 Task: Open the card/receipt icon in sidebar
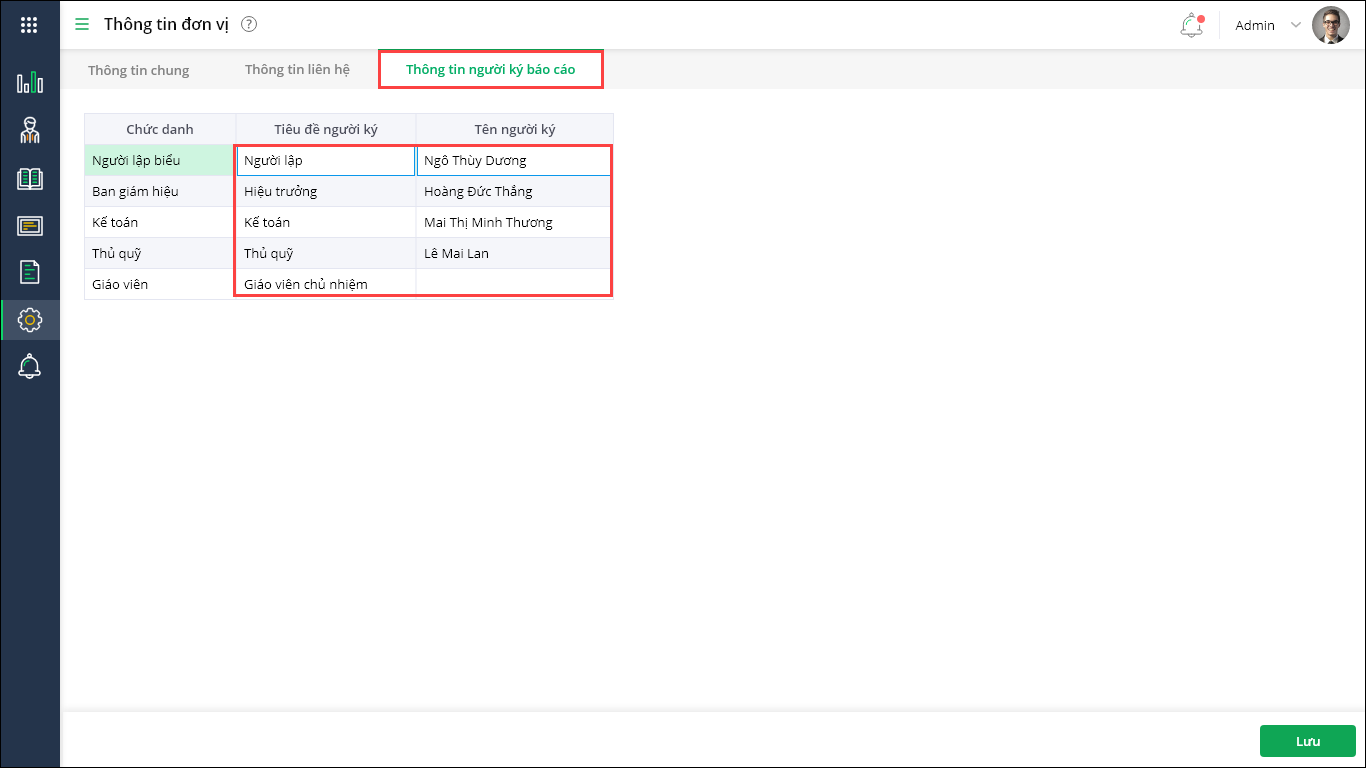click(x=30, y=225)
